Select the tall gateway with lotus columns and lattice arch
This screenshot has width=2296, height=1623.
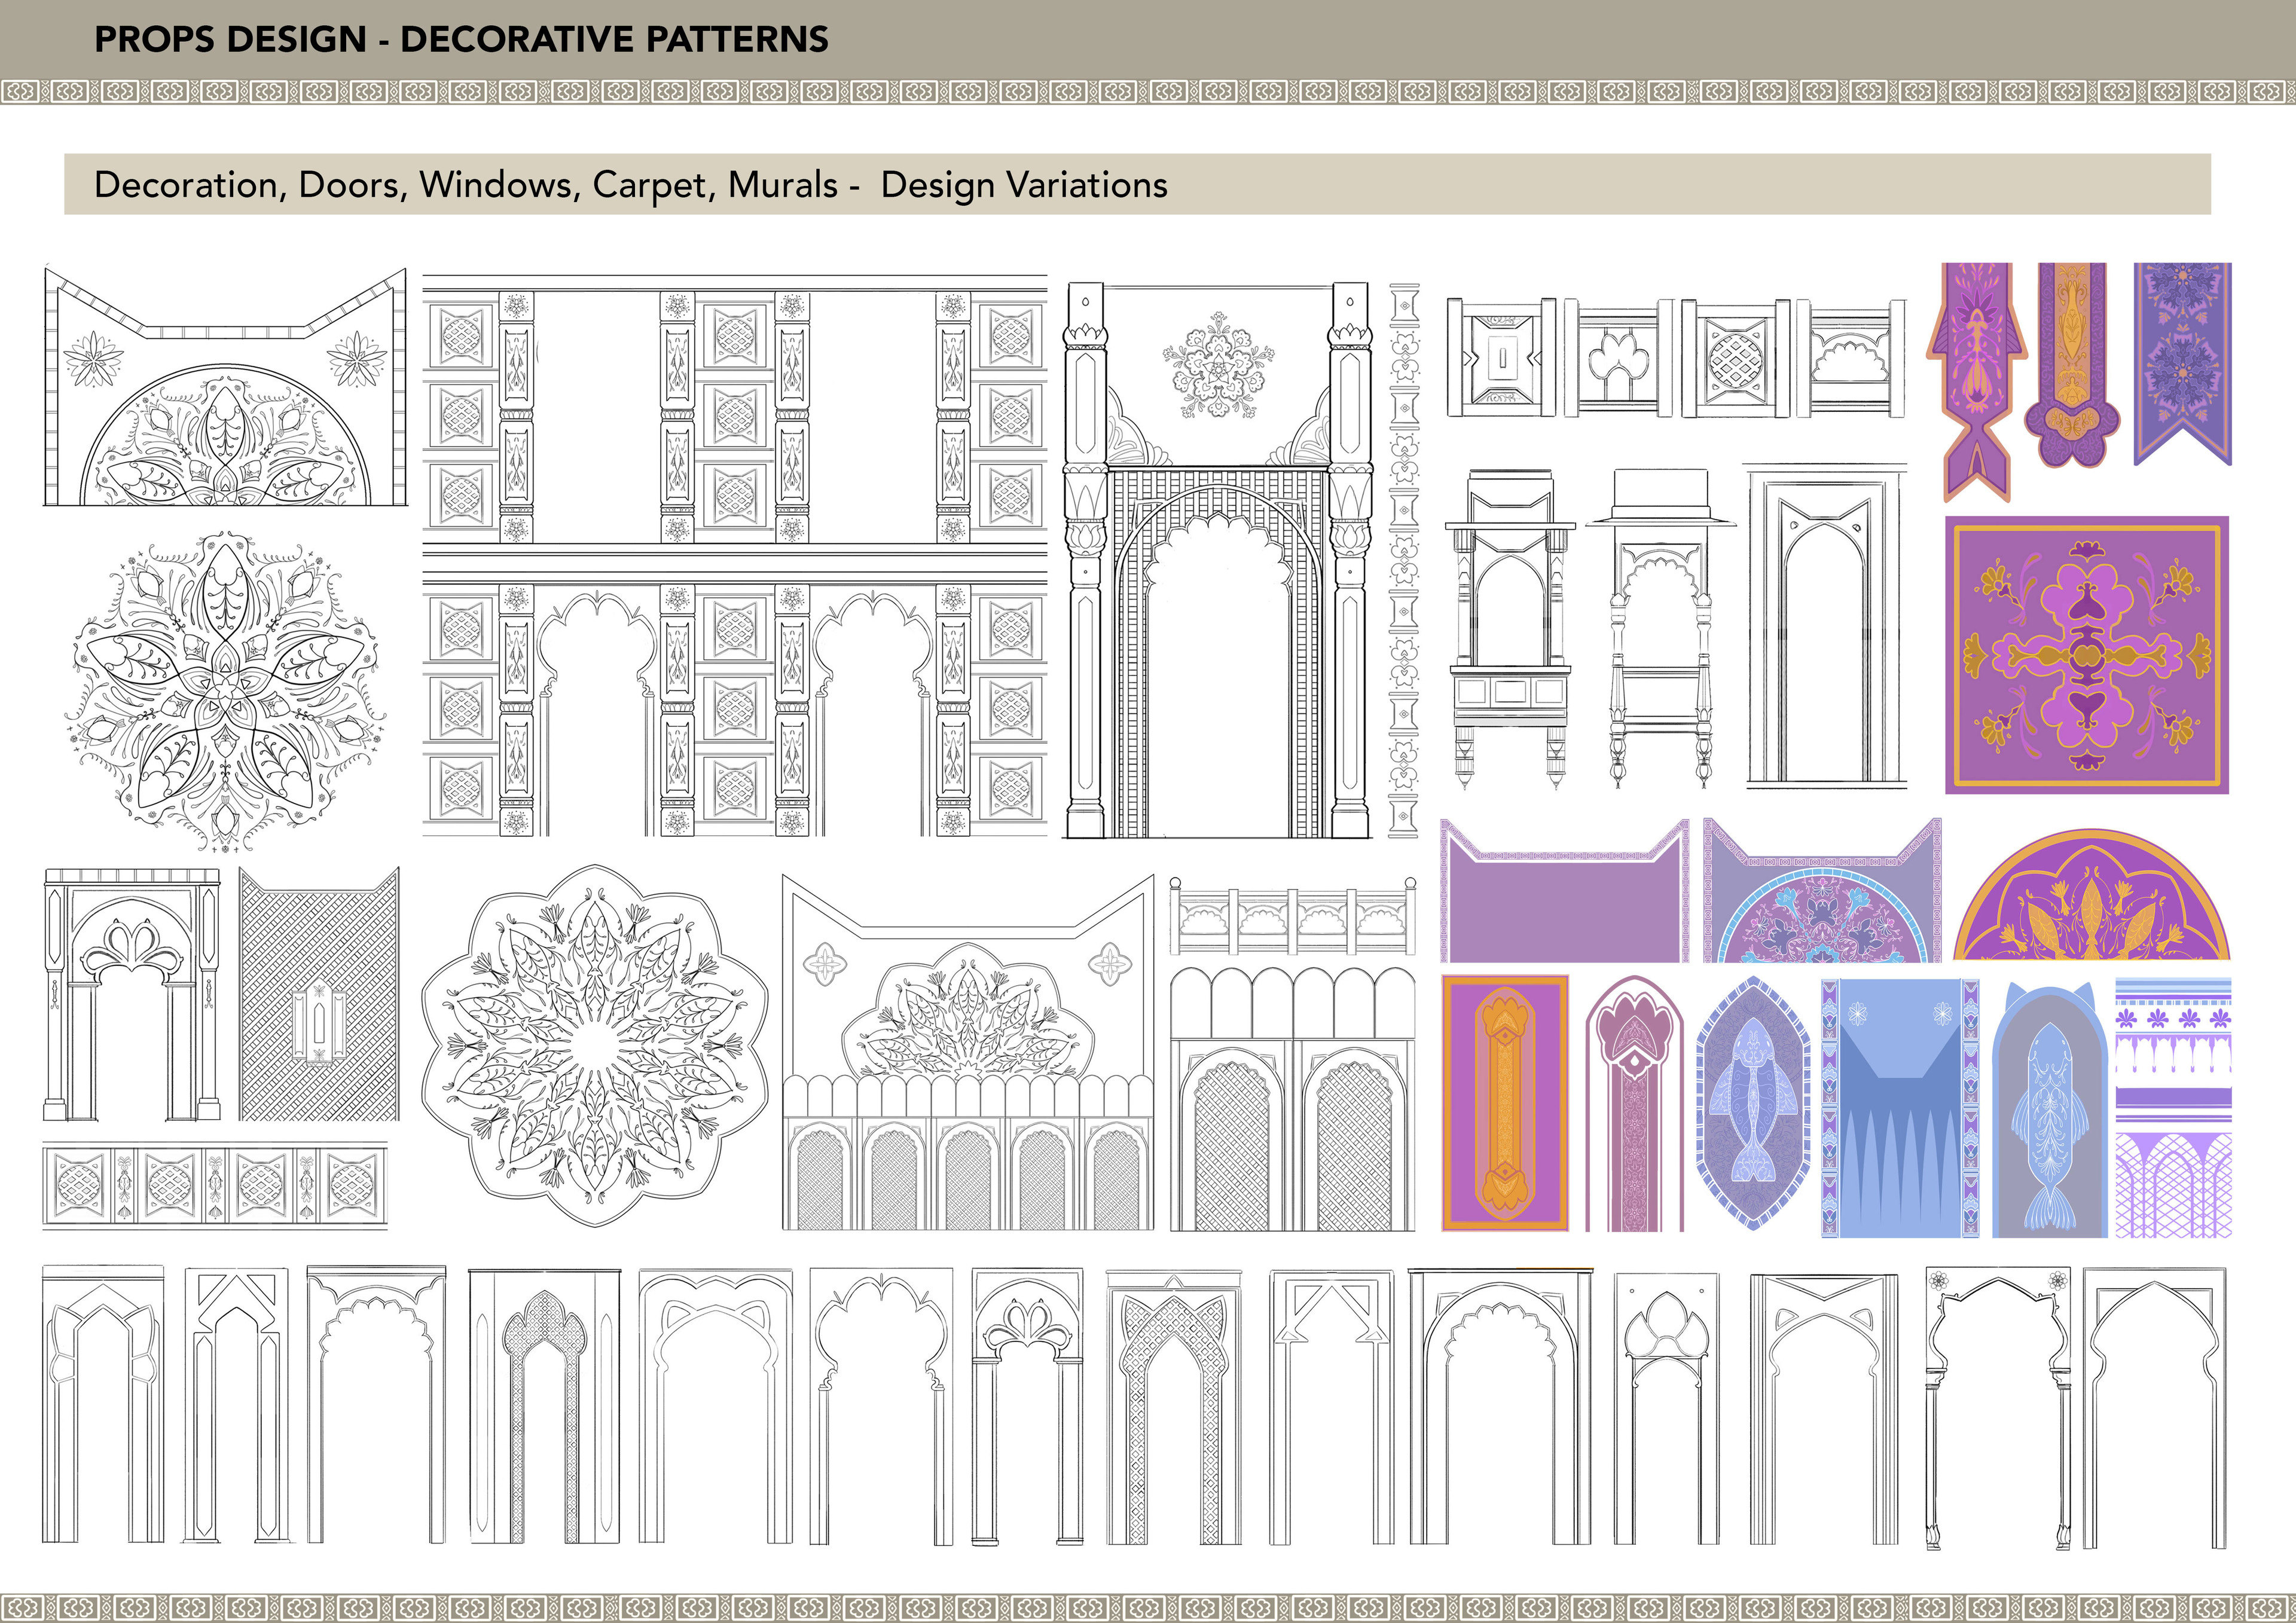tap(1218, 560)
